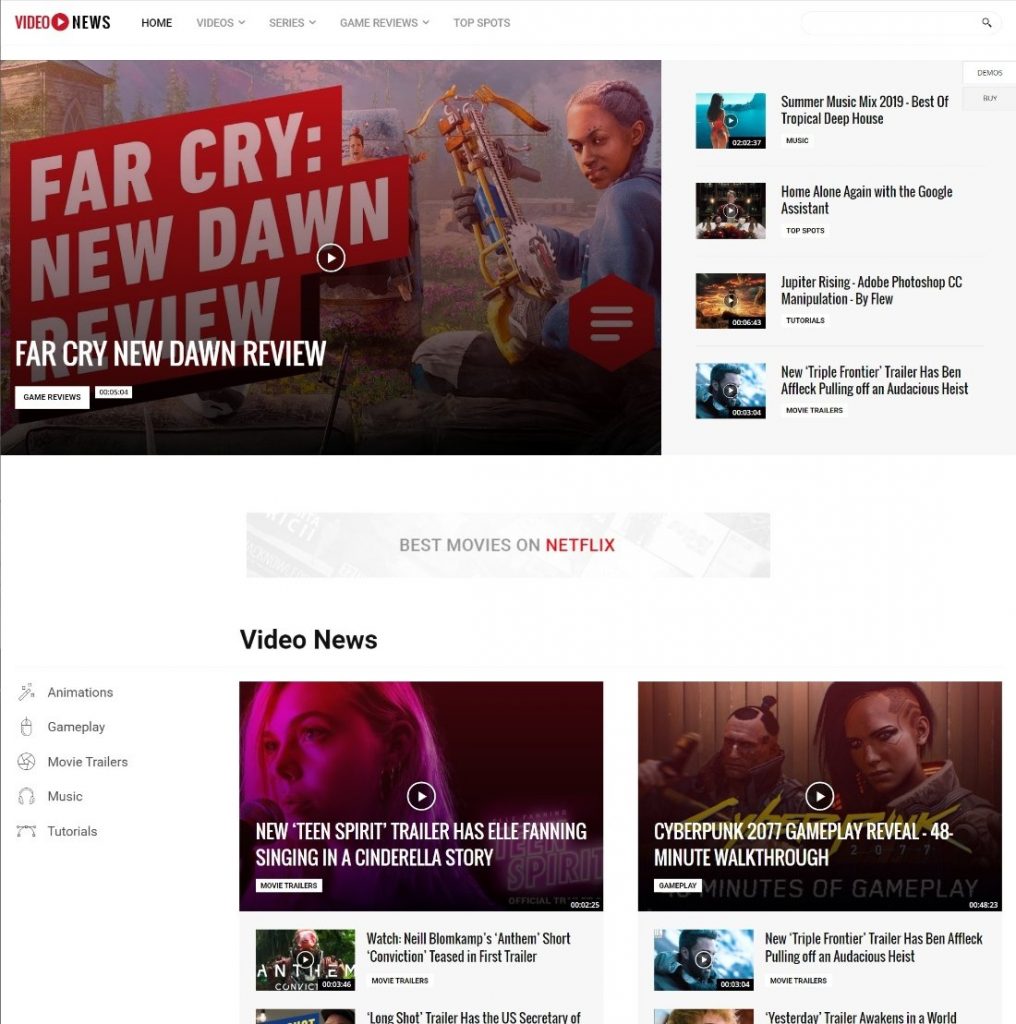Click the Tutorials tag under Jupiter Rising

[805, 321]
